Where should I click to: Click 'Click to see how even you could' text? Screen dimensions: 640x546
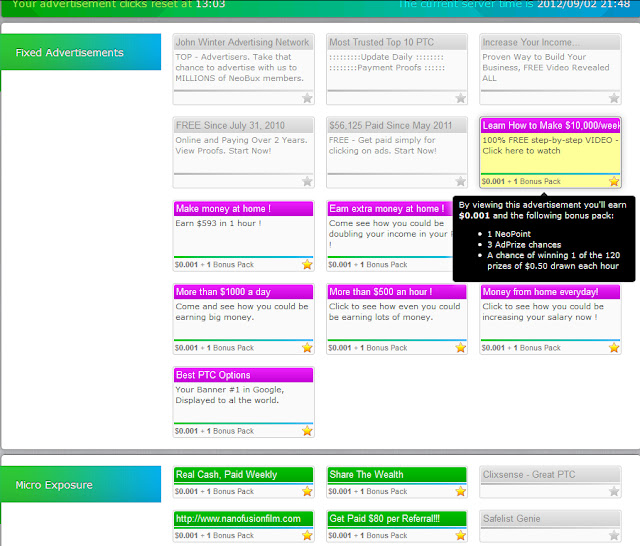pos(395,306)
